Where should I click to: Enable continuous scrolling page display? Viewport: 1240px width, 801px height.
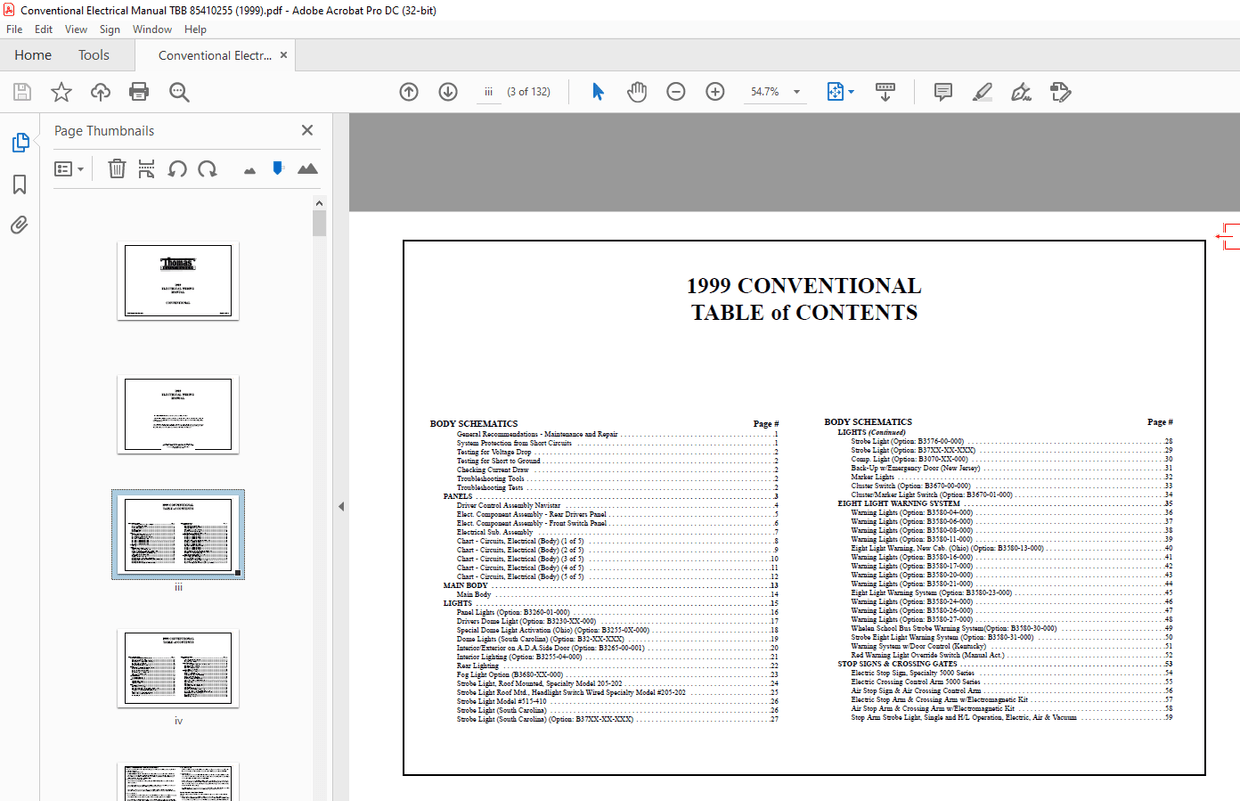pyautogui.click(x=884, y=91)
